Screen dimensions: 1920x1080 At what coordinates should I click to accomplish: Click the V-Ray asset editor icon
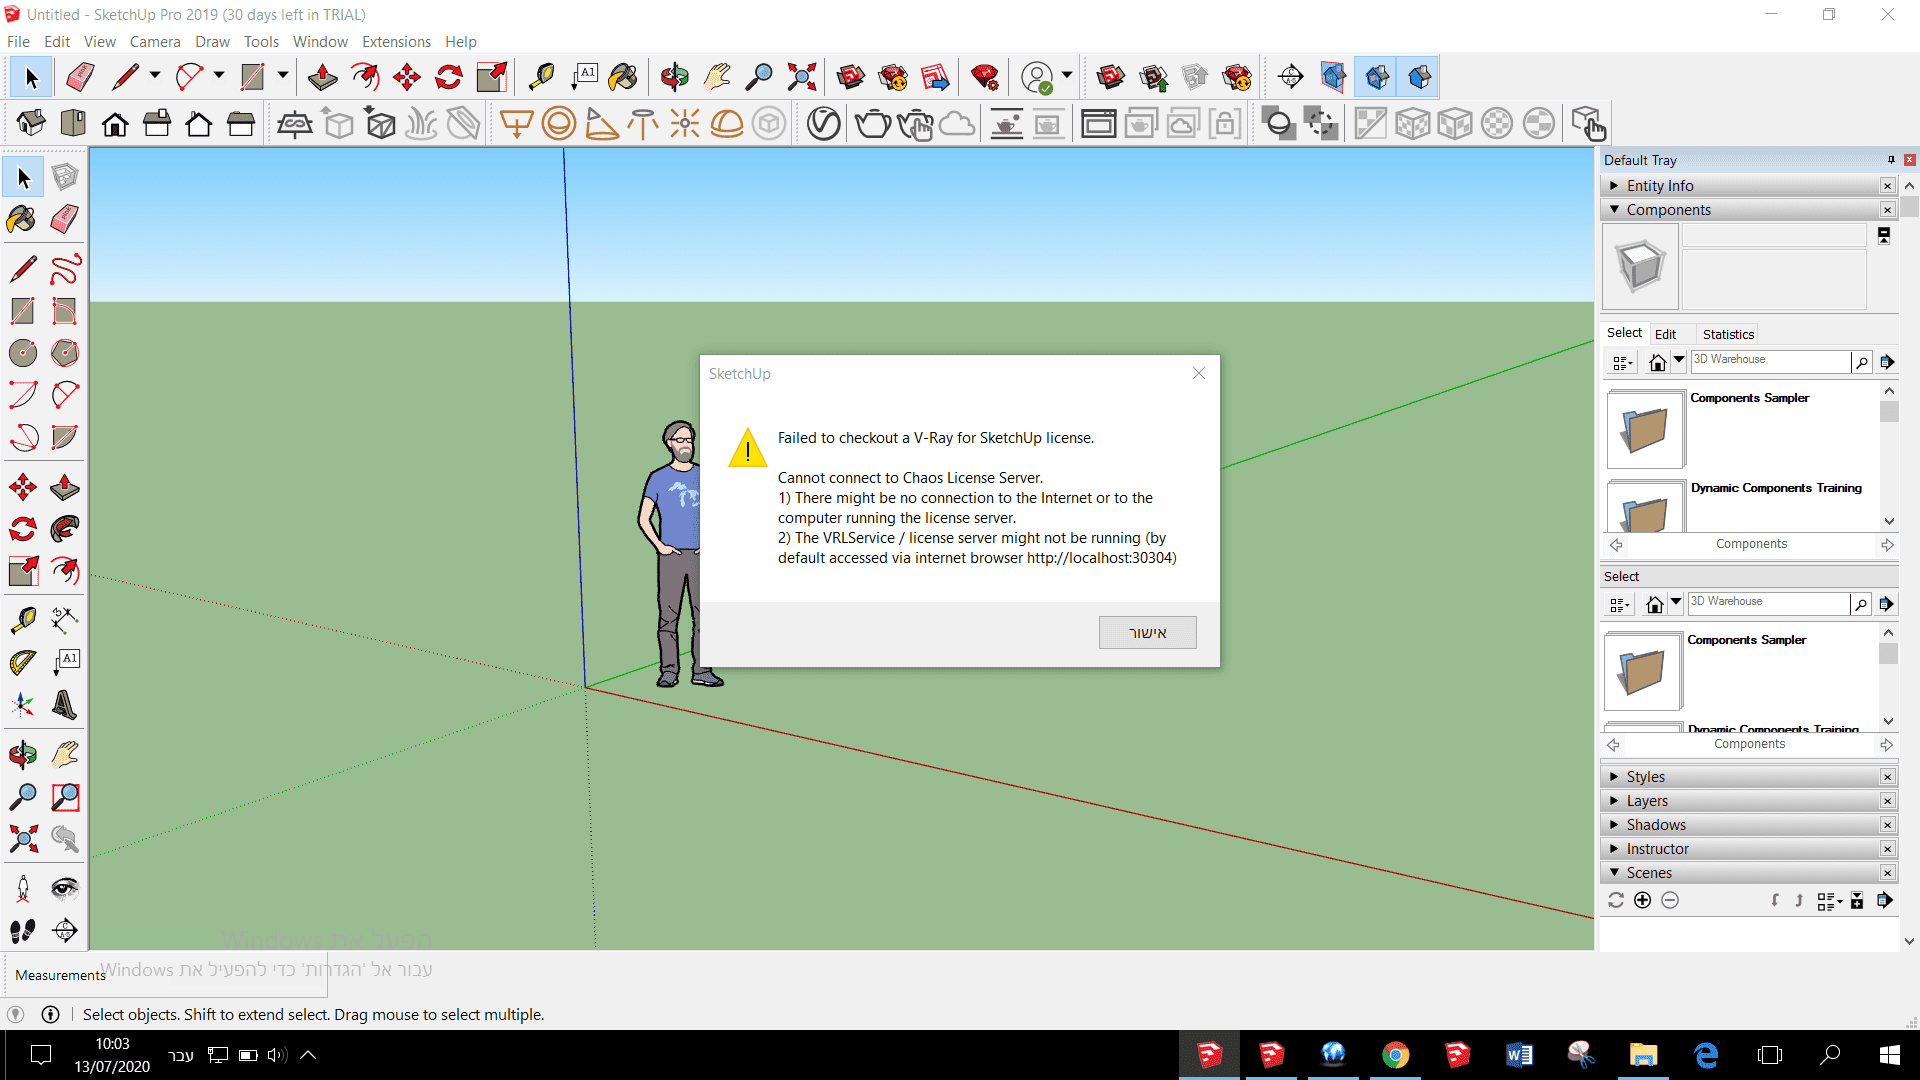[x=823, y=124]
